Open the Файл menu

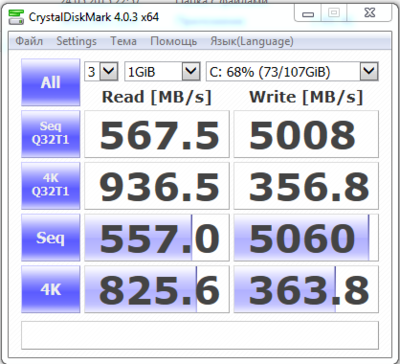29,41
